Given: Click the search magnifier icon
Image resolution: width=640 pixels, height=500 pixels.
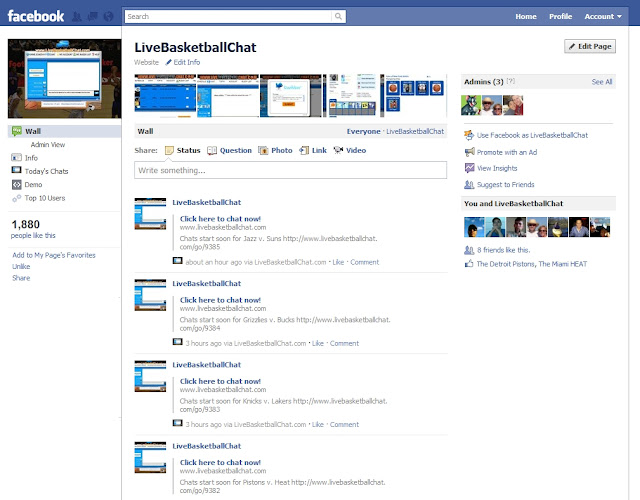Looking at the screenshot, I should point(338,16).
